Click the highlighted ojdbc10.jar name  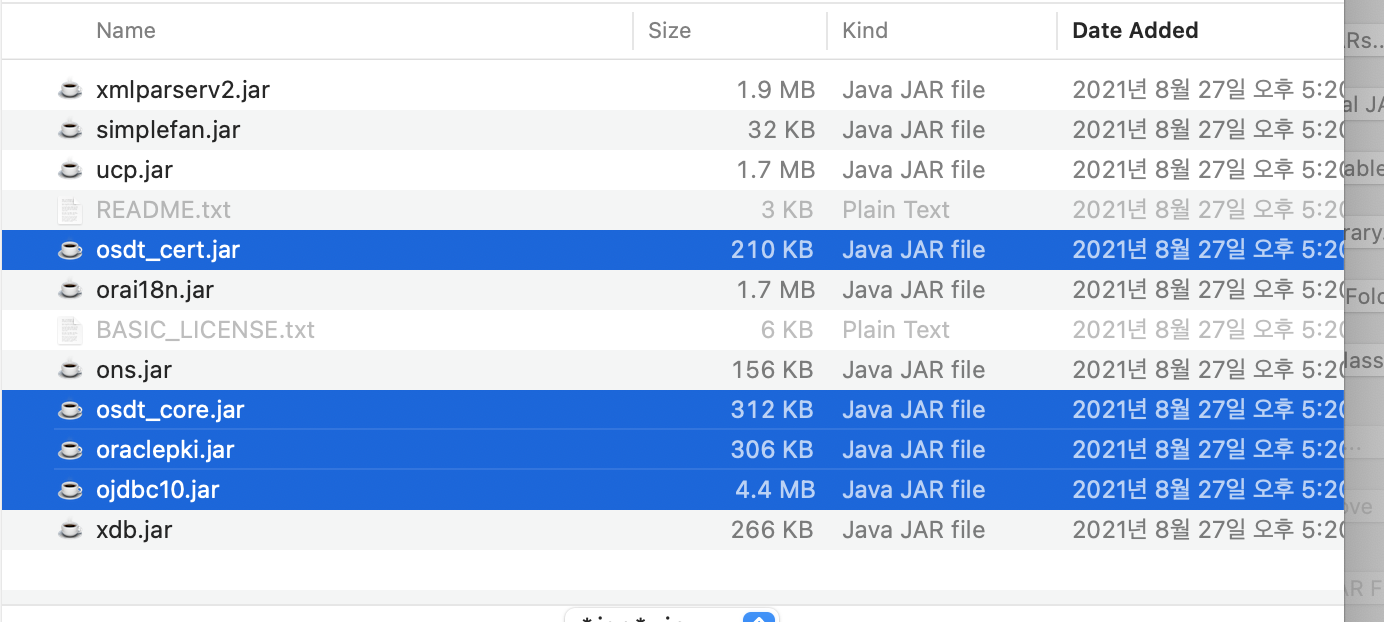point(158,490)
